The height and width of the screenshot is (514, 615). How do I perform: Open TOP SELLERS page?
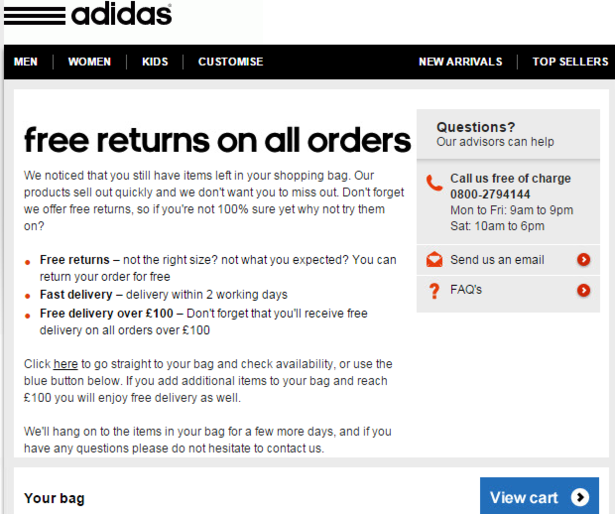click(570, 62)
